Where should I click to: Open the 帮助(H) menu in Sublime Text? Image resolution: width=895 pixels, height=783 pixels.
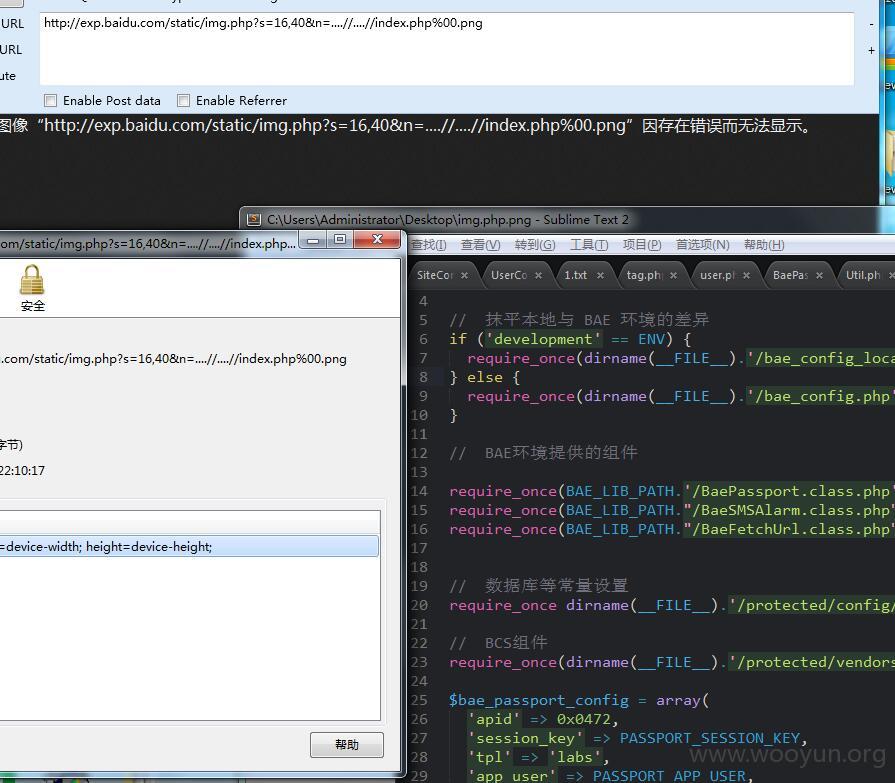pyautogui.click(x=764, y=245)
